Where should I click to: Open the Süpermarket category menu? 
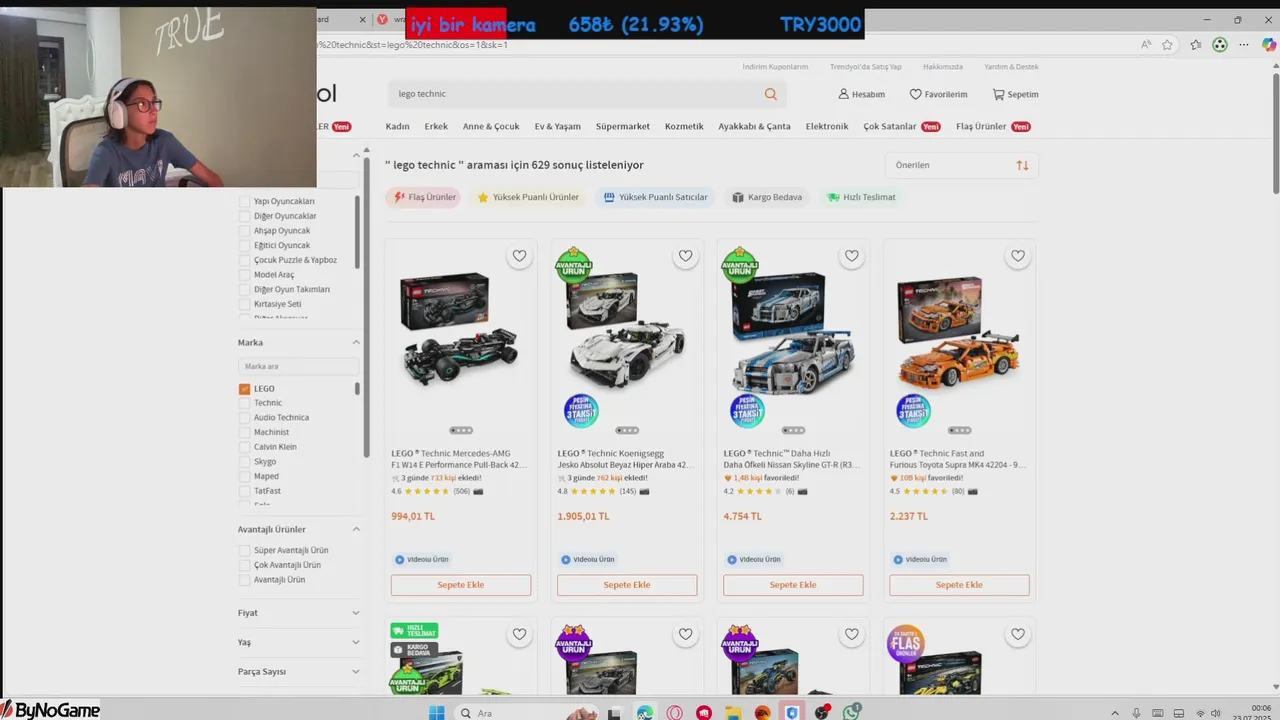pyautogui.click(x=623, y=127)
